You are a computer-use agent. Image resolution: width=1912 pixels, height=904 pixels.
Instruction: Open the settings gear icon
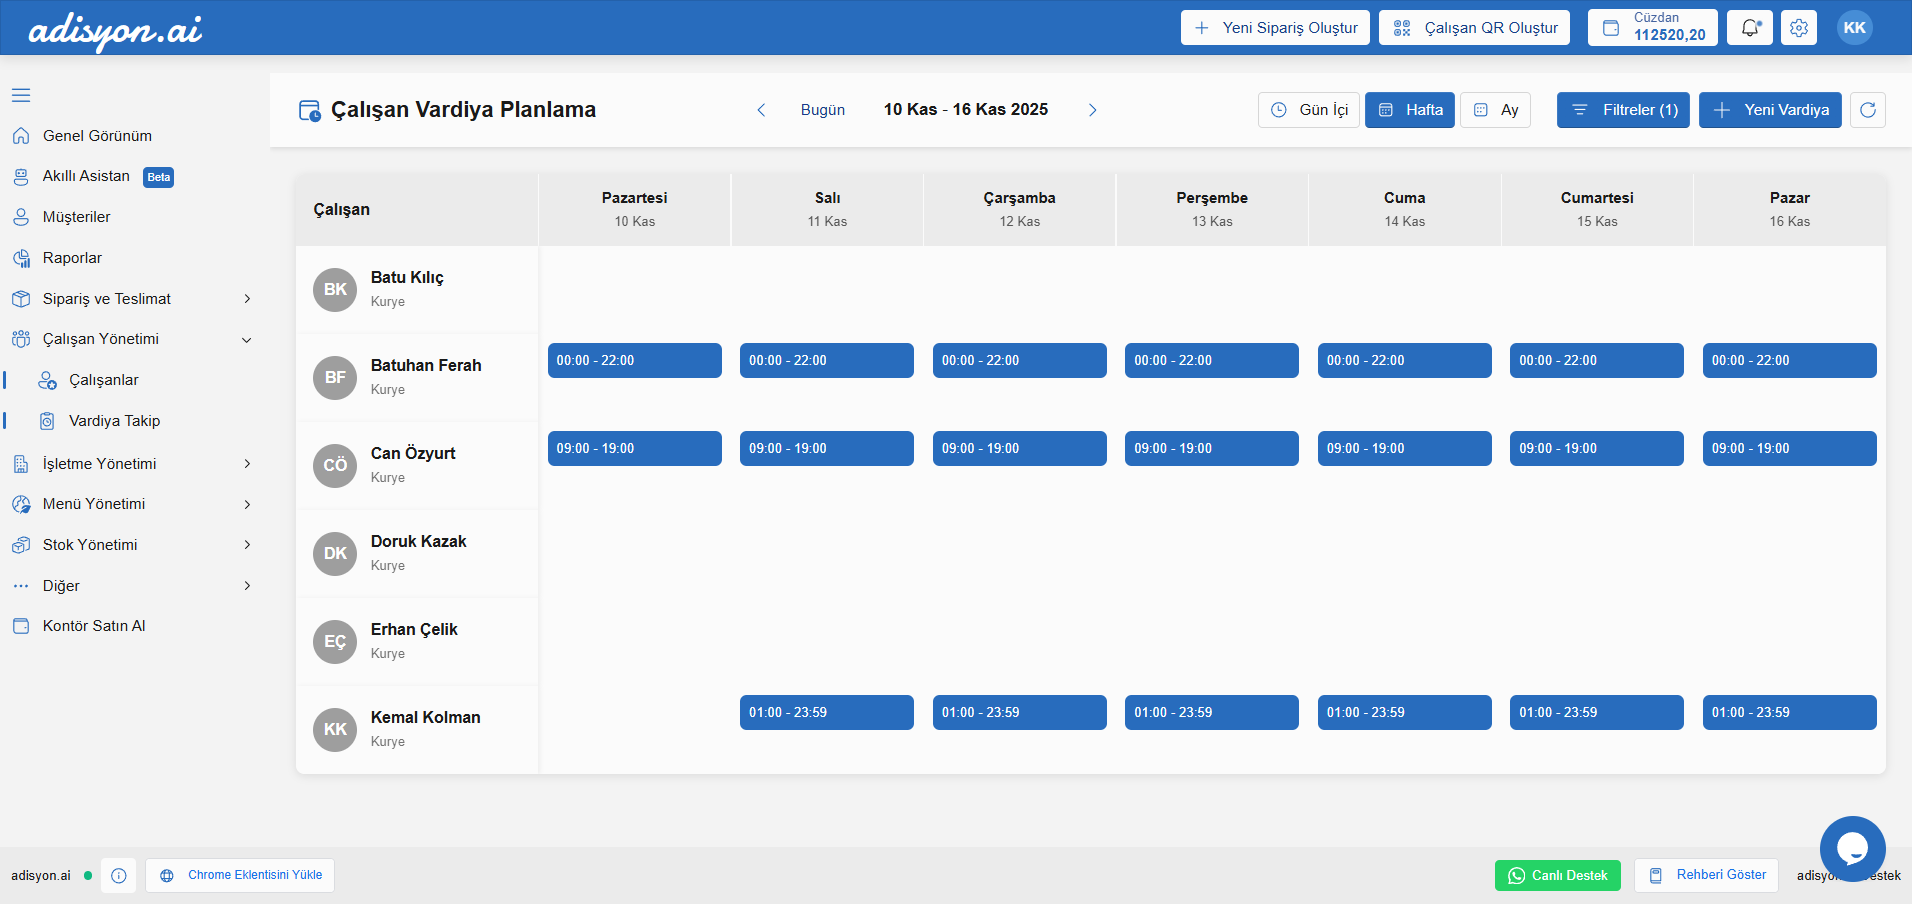1799,28
